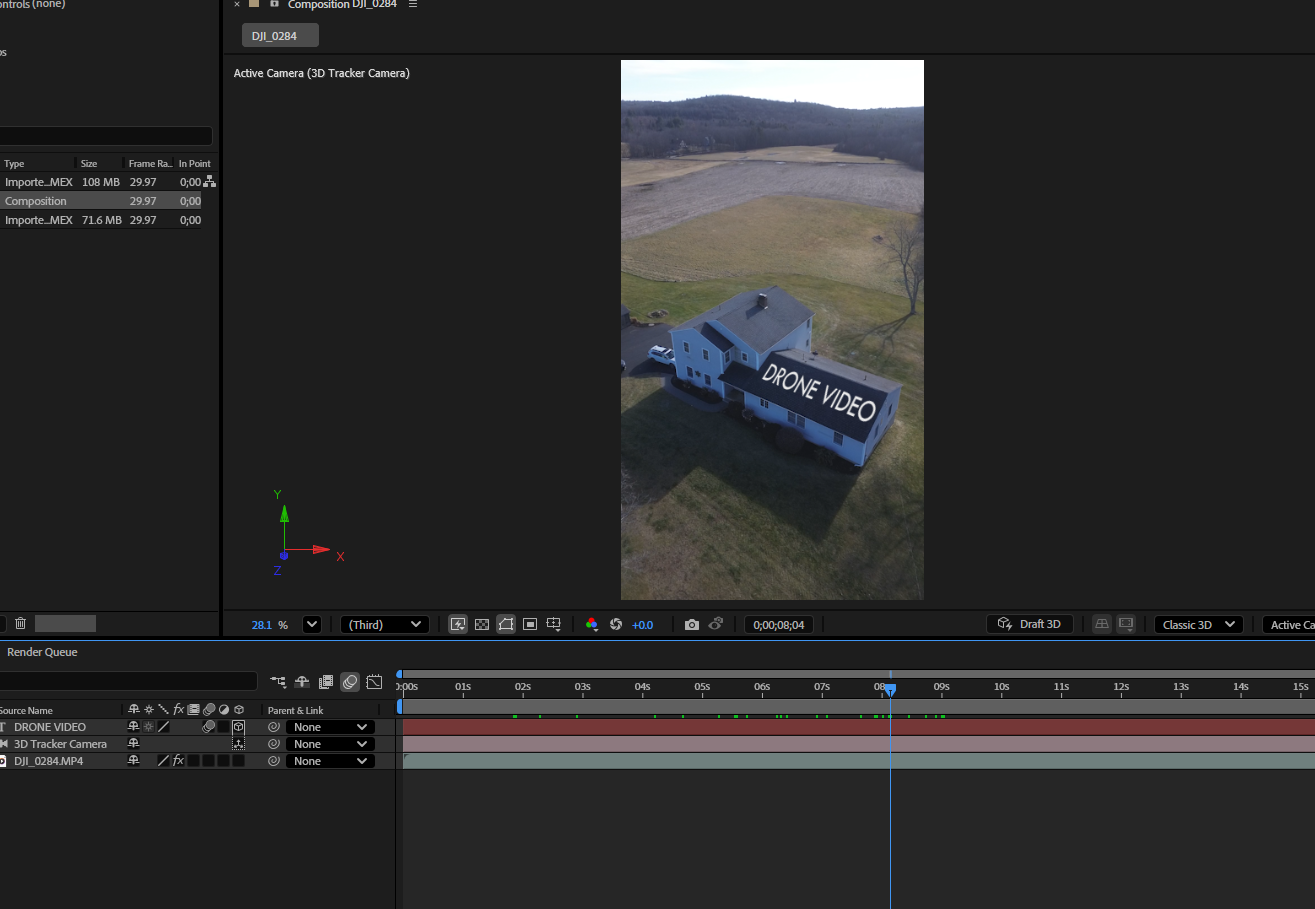Click the Reset Exposure icon
1315x909 pixels.
(x=616, y=625)
